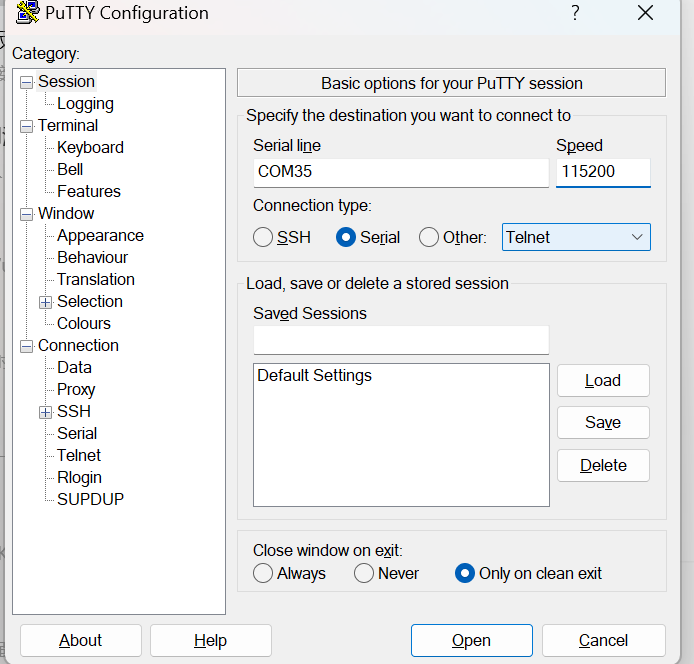Screen dimensions: 694x664
Task: Click the PuTTY icon in title bar
Action: coord(27,12)
